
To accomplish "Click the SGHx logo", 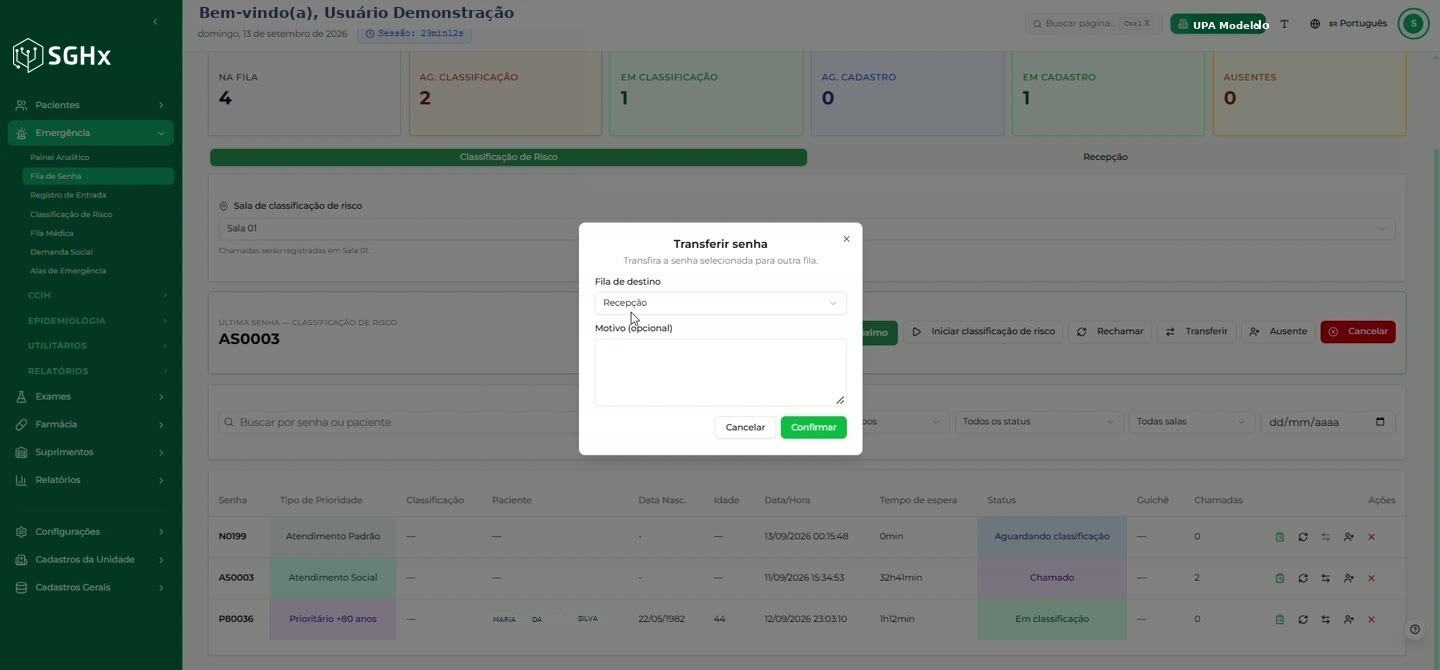I will point(62,56).
